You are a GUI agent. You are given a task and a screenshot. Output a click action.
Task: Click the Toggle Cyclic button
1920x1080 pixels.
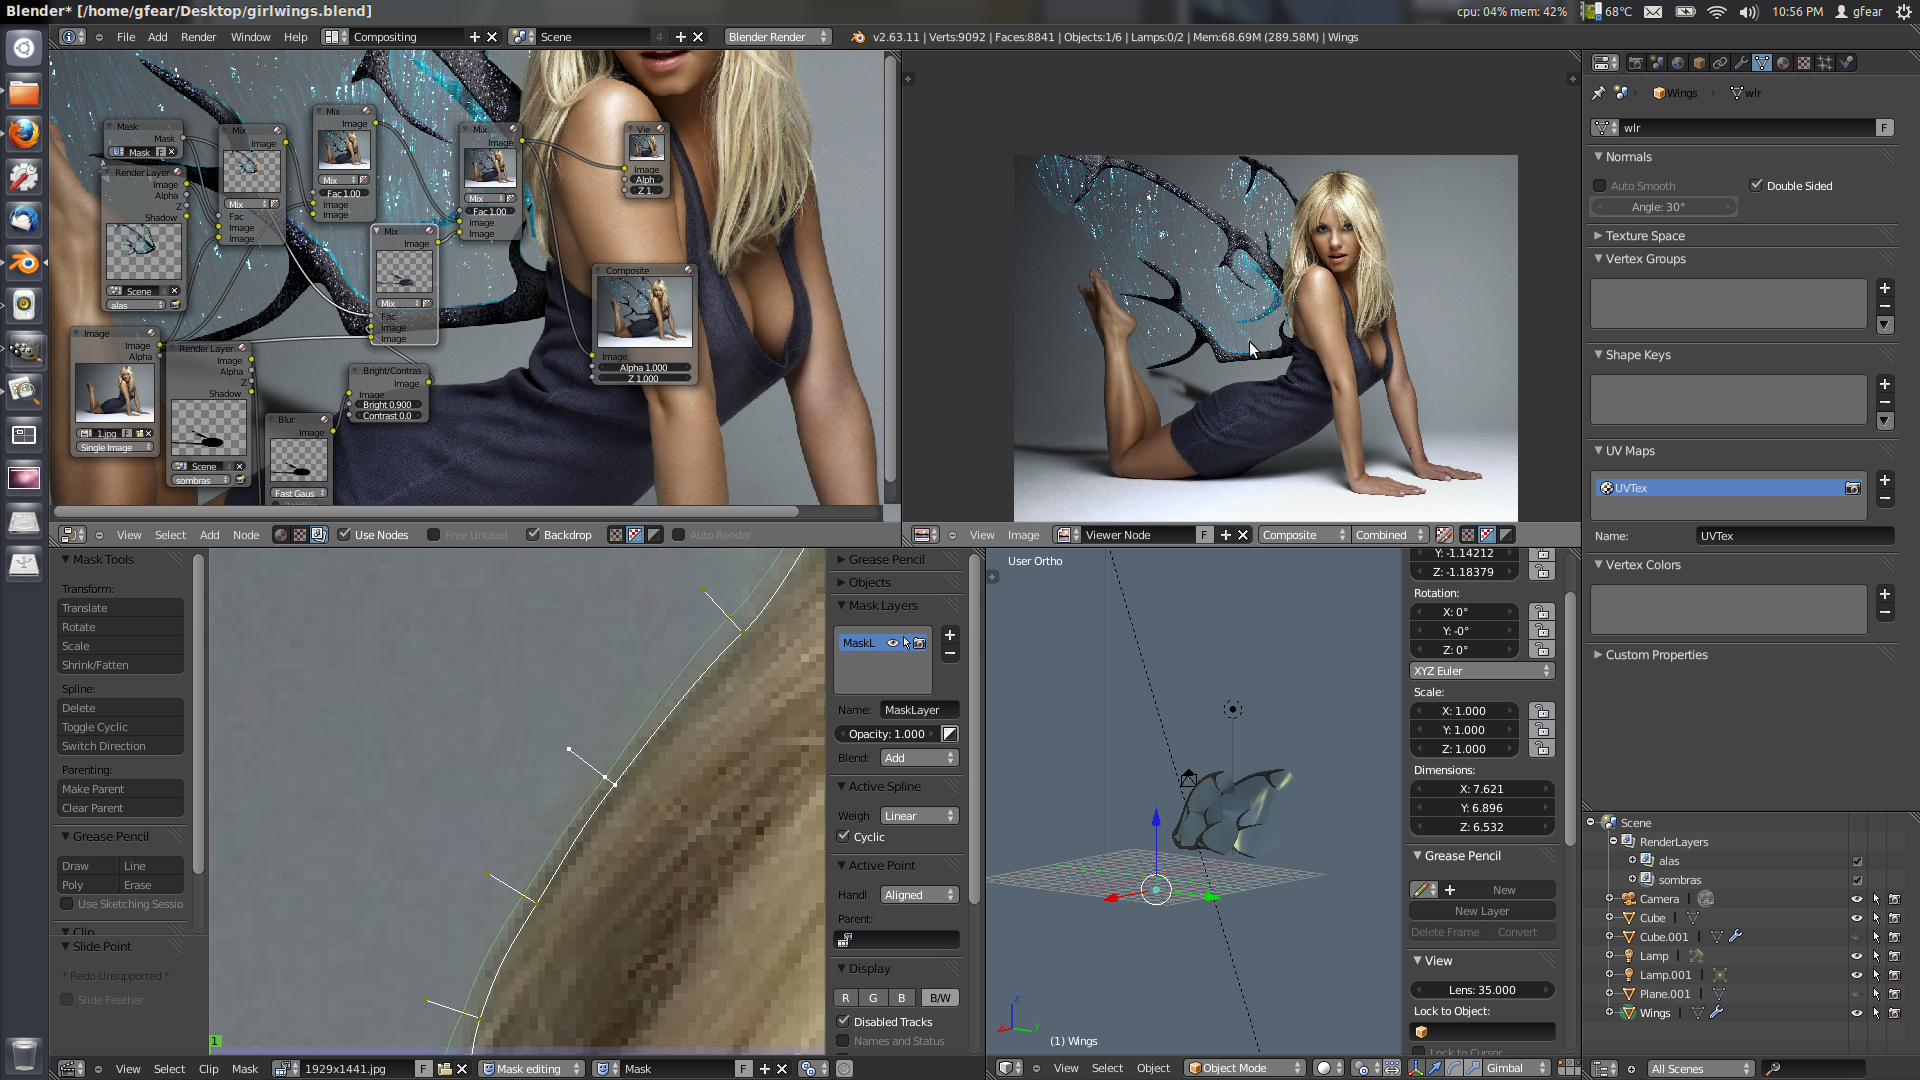pyautogui.click(x=120, y=727)
